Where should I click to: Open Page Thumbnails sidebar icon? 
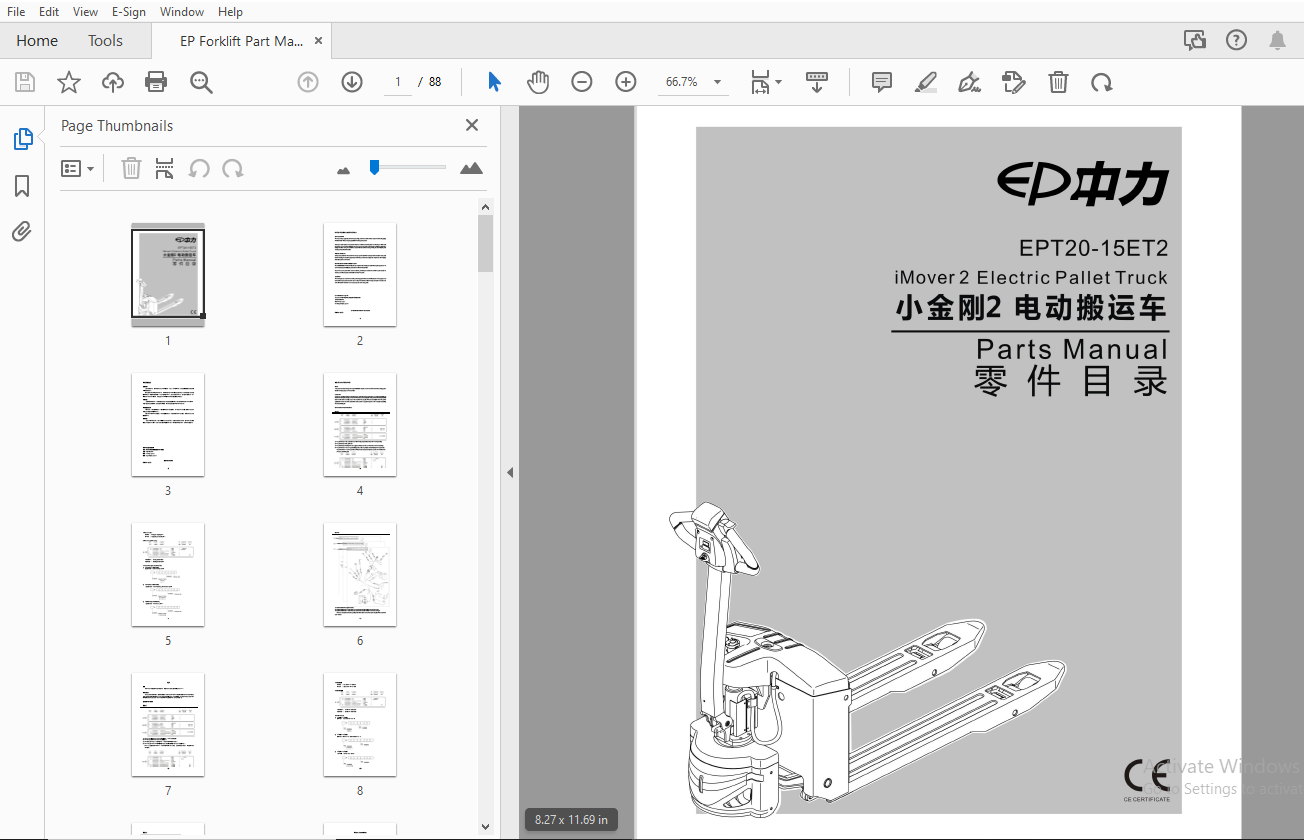[22, 139]
